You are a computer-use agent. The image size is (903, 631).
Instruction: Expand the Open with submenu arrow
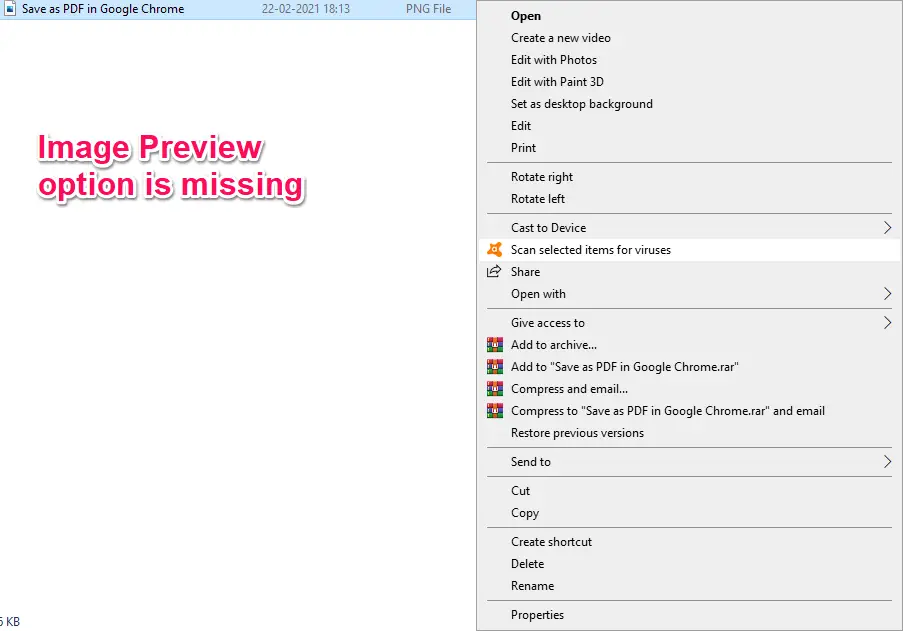[x=887, y=294]
